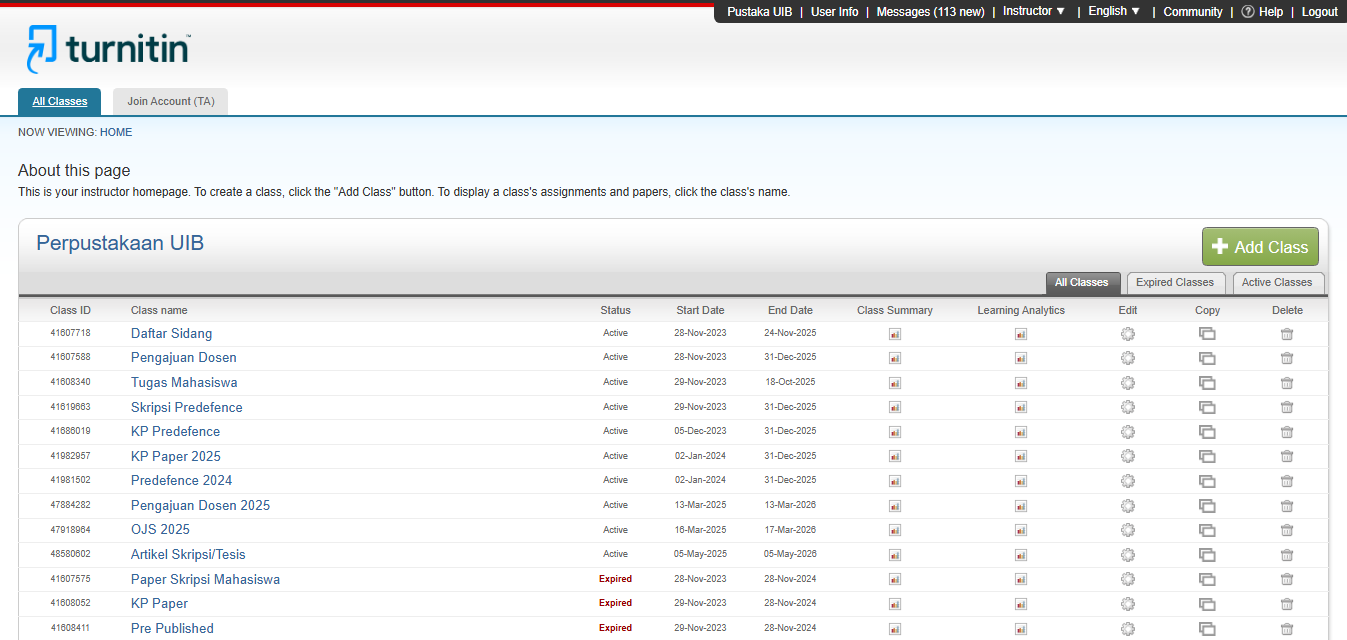
Task: Open Class Summary for KP Paper 2025
Action: [895, 457]
